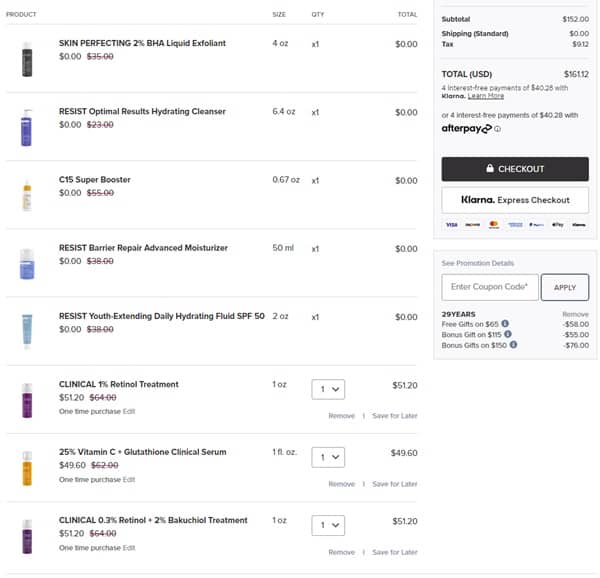This screenshot has width=600, height=578.
Task: Remove the 29YEARS promo code
Action: pos(576,314)
